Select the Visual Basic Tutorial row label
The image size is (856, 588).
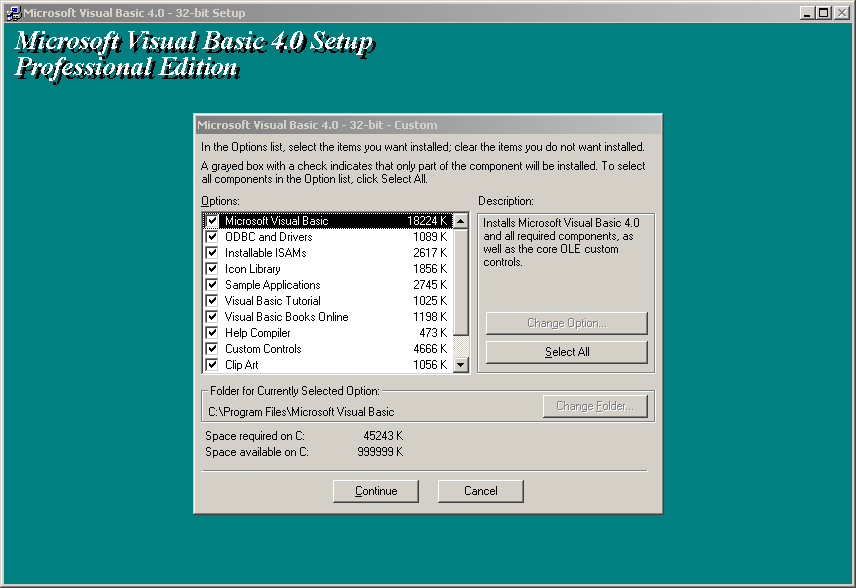point(272,301)
